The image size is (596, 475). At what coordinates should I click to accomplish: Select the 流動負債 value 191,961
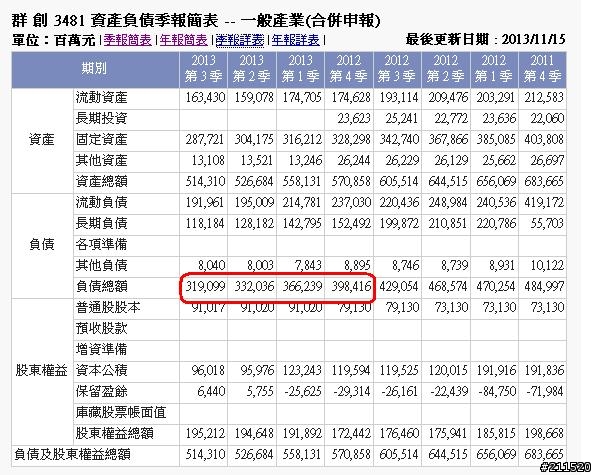click(x=205, y=202)
